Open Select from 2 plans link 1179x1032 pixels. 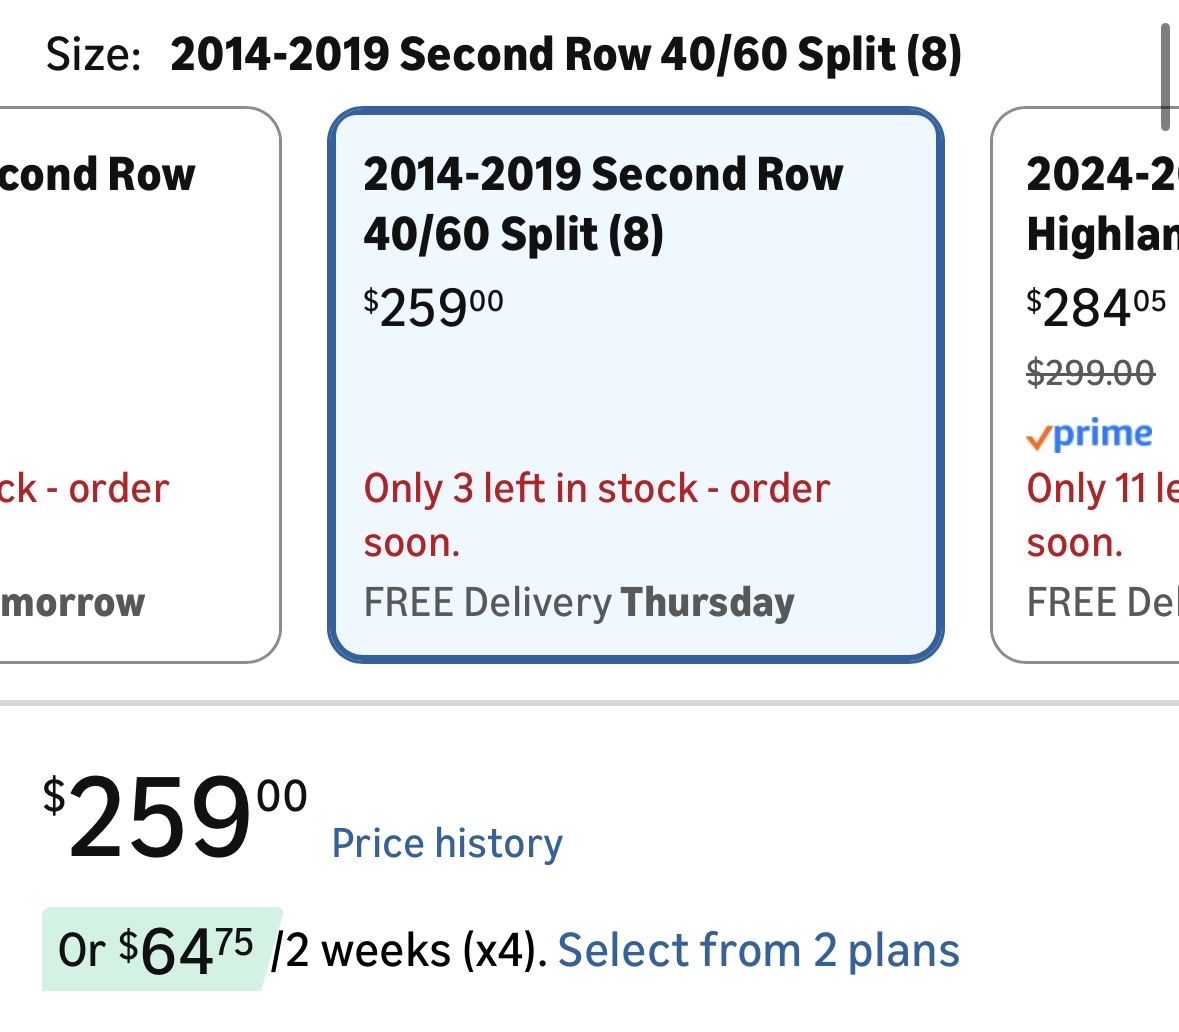tap(758, 950)
